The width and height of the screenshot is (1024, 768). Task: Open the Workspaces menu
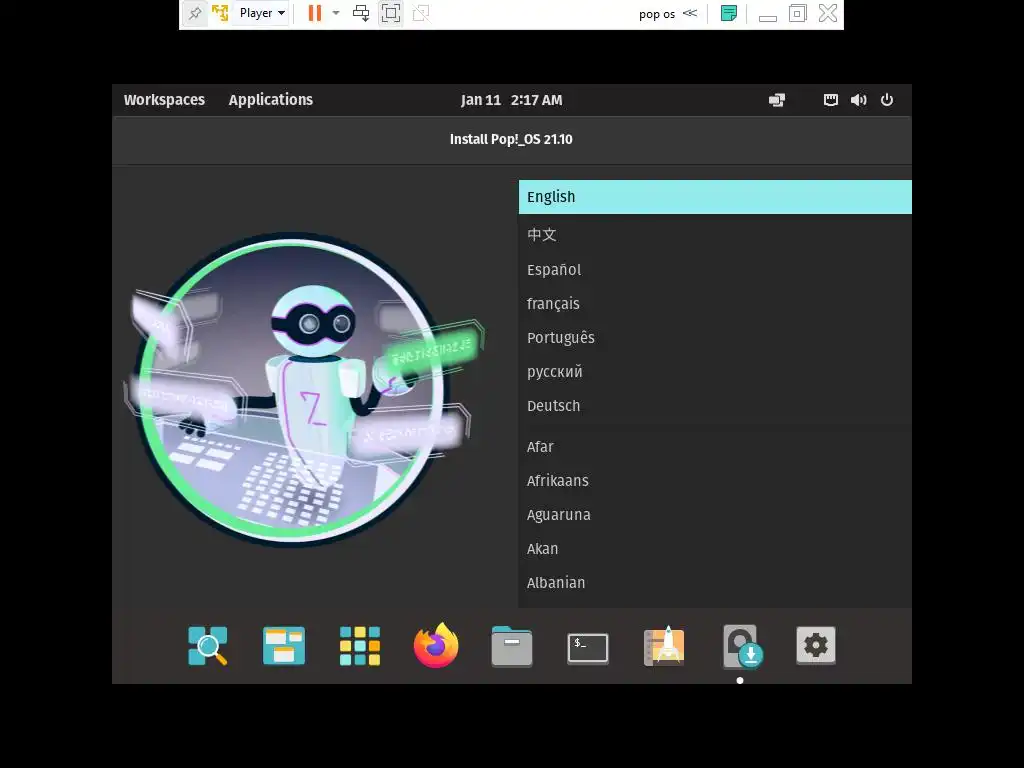165,100
